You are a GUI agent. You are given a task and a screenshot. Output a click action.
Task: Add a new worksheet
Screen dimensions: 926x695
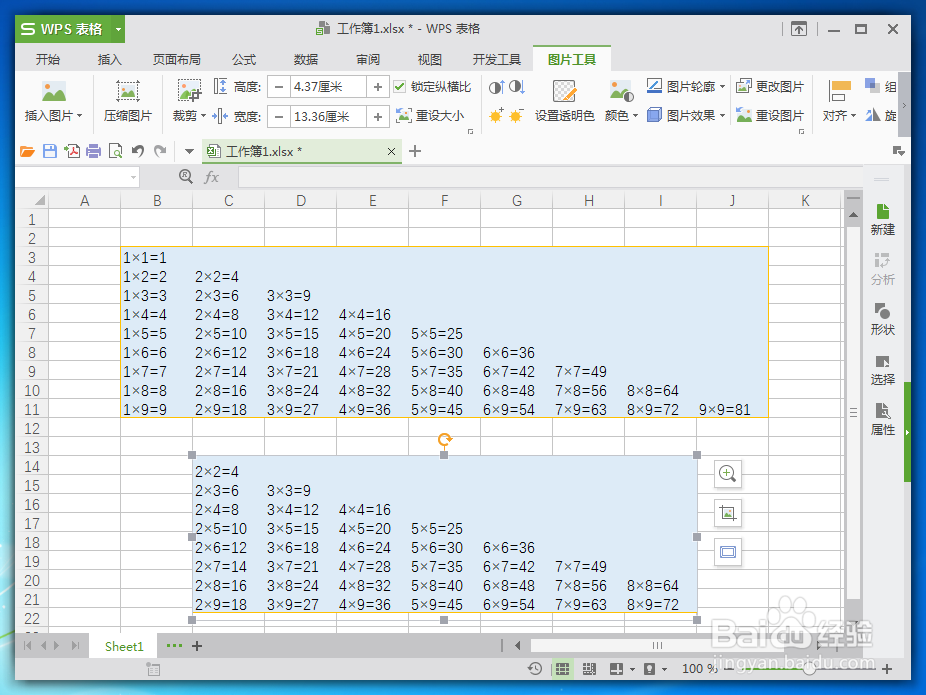pyautogui.click(x=197, y=646)
